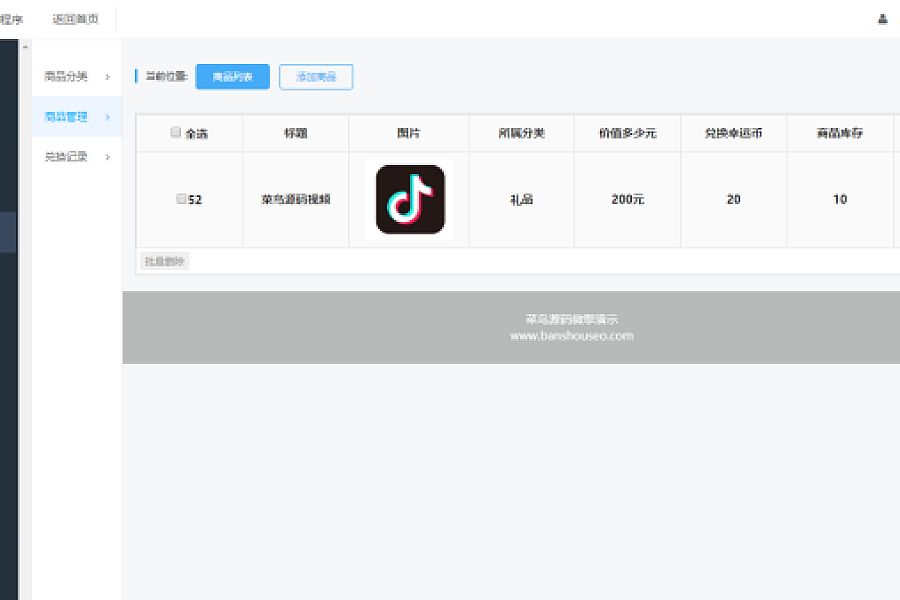Click the 商品库存 column header

[840, 133]
